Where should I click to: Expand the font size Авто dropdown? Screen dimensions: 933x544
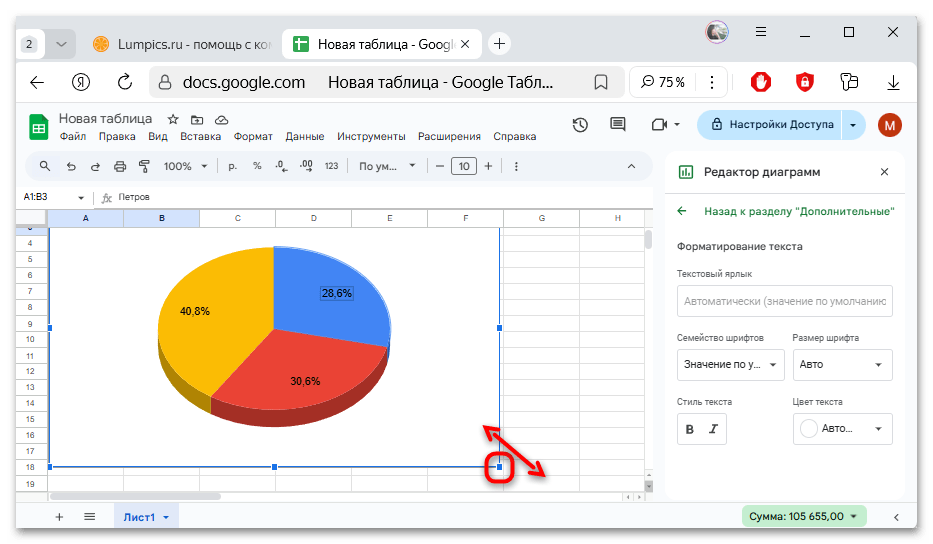pos(841,365)
